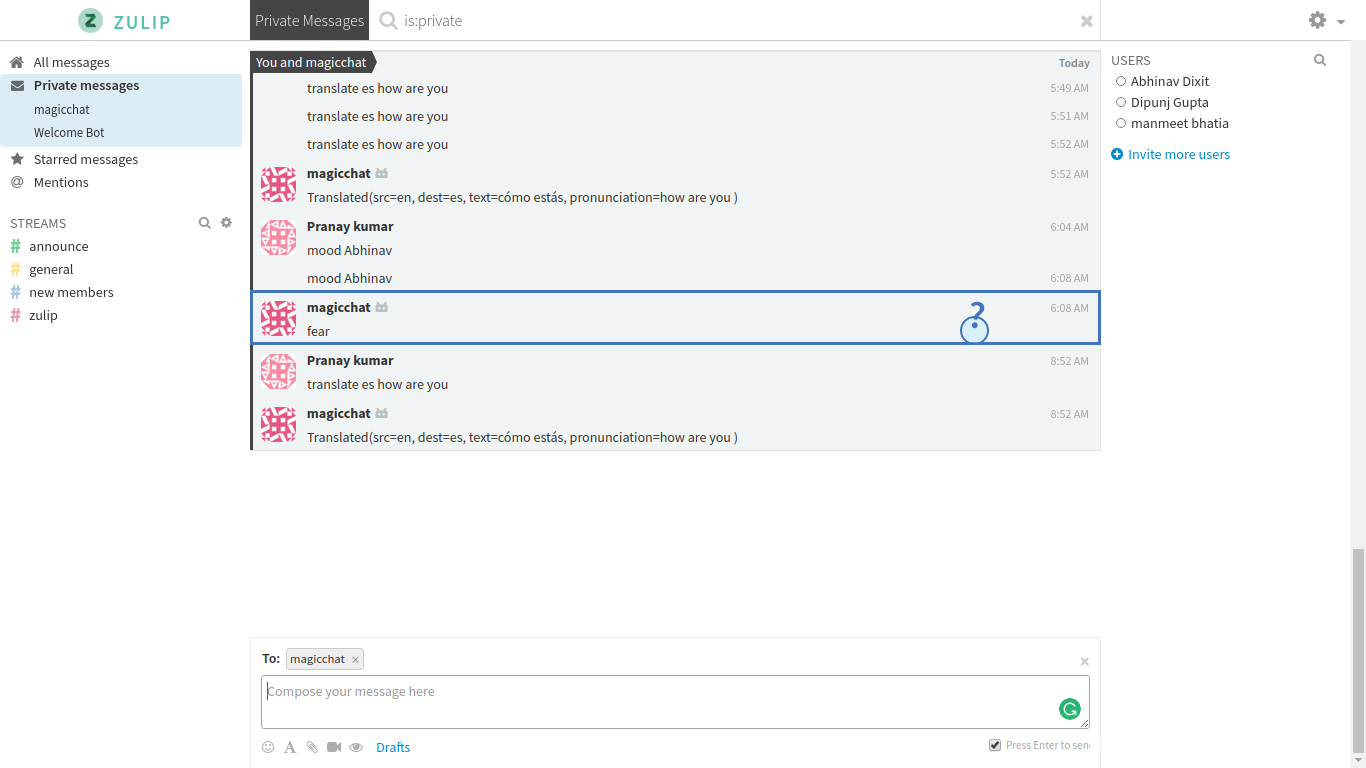The height and width of the screenshot is (768, 1366).
Task: Select user Dipunj Gupta
Action: [x=1169, y=102]
